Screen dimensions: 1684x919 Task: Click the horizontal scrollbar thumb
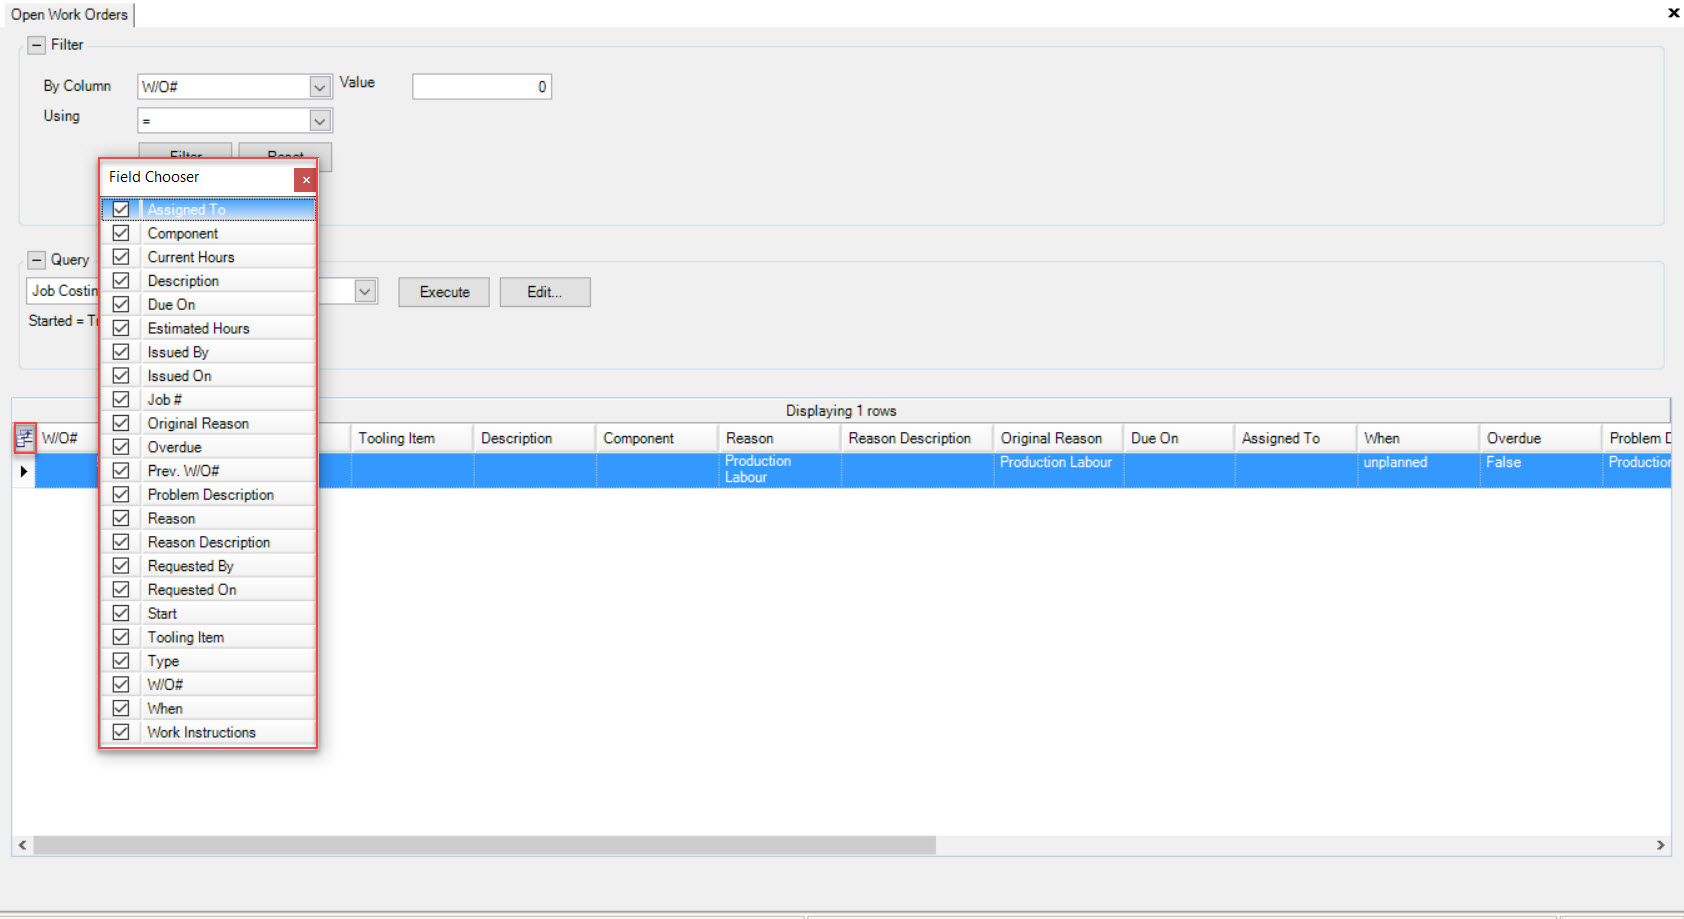pyautogui.click(x=484, y=845)
